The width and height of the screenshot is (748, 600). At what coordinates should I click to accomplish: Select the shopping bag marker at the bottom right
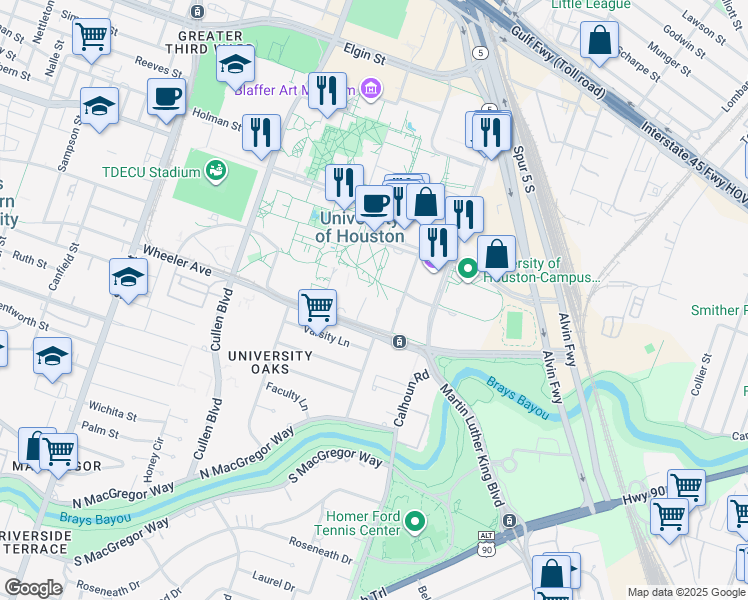[552, 572]
